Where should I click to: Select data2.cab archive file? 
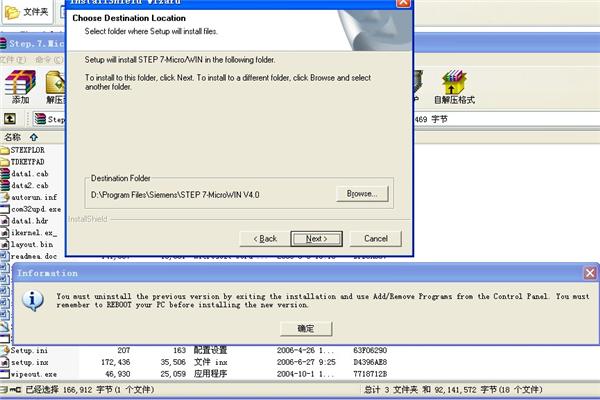(25, 186)
